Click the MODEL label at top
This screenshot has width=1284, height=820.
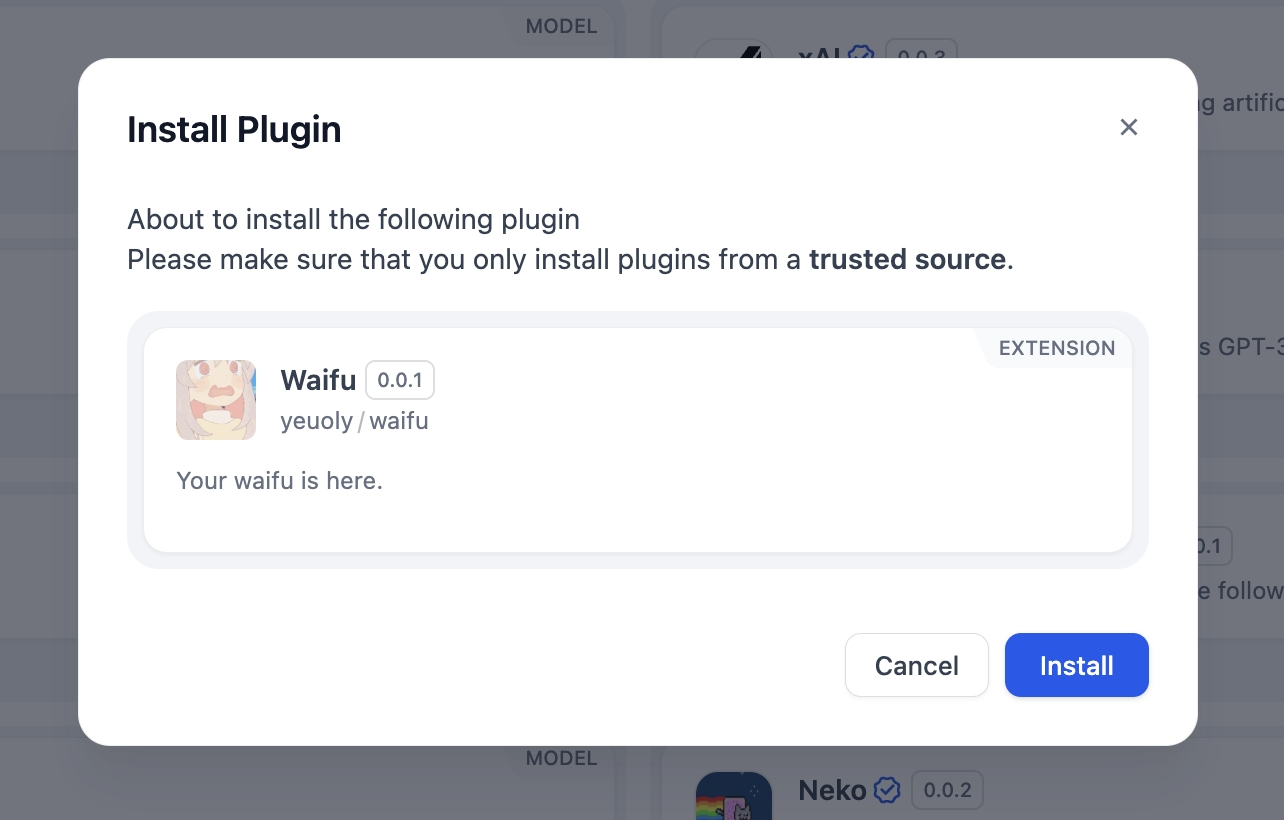(561, 27)
